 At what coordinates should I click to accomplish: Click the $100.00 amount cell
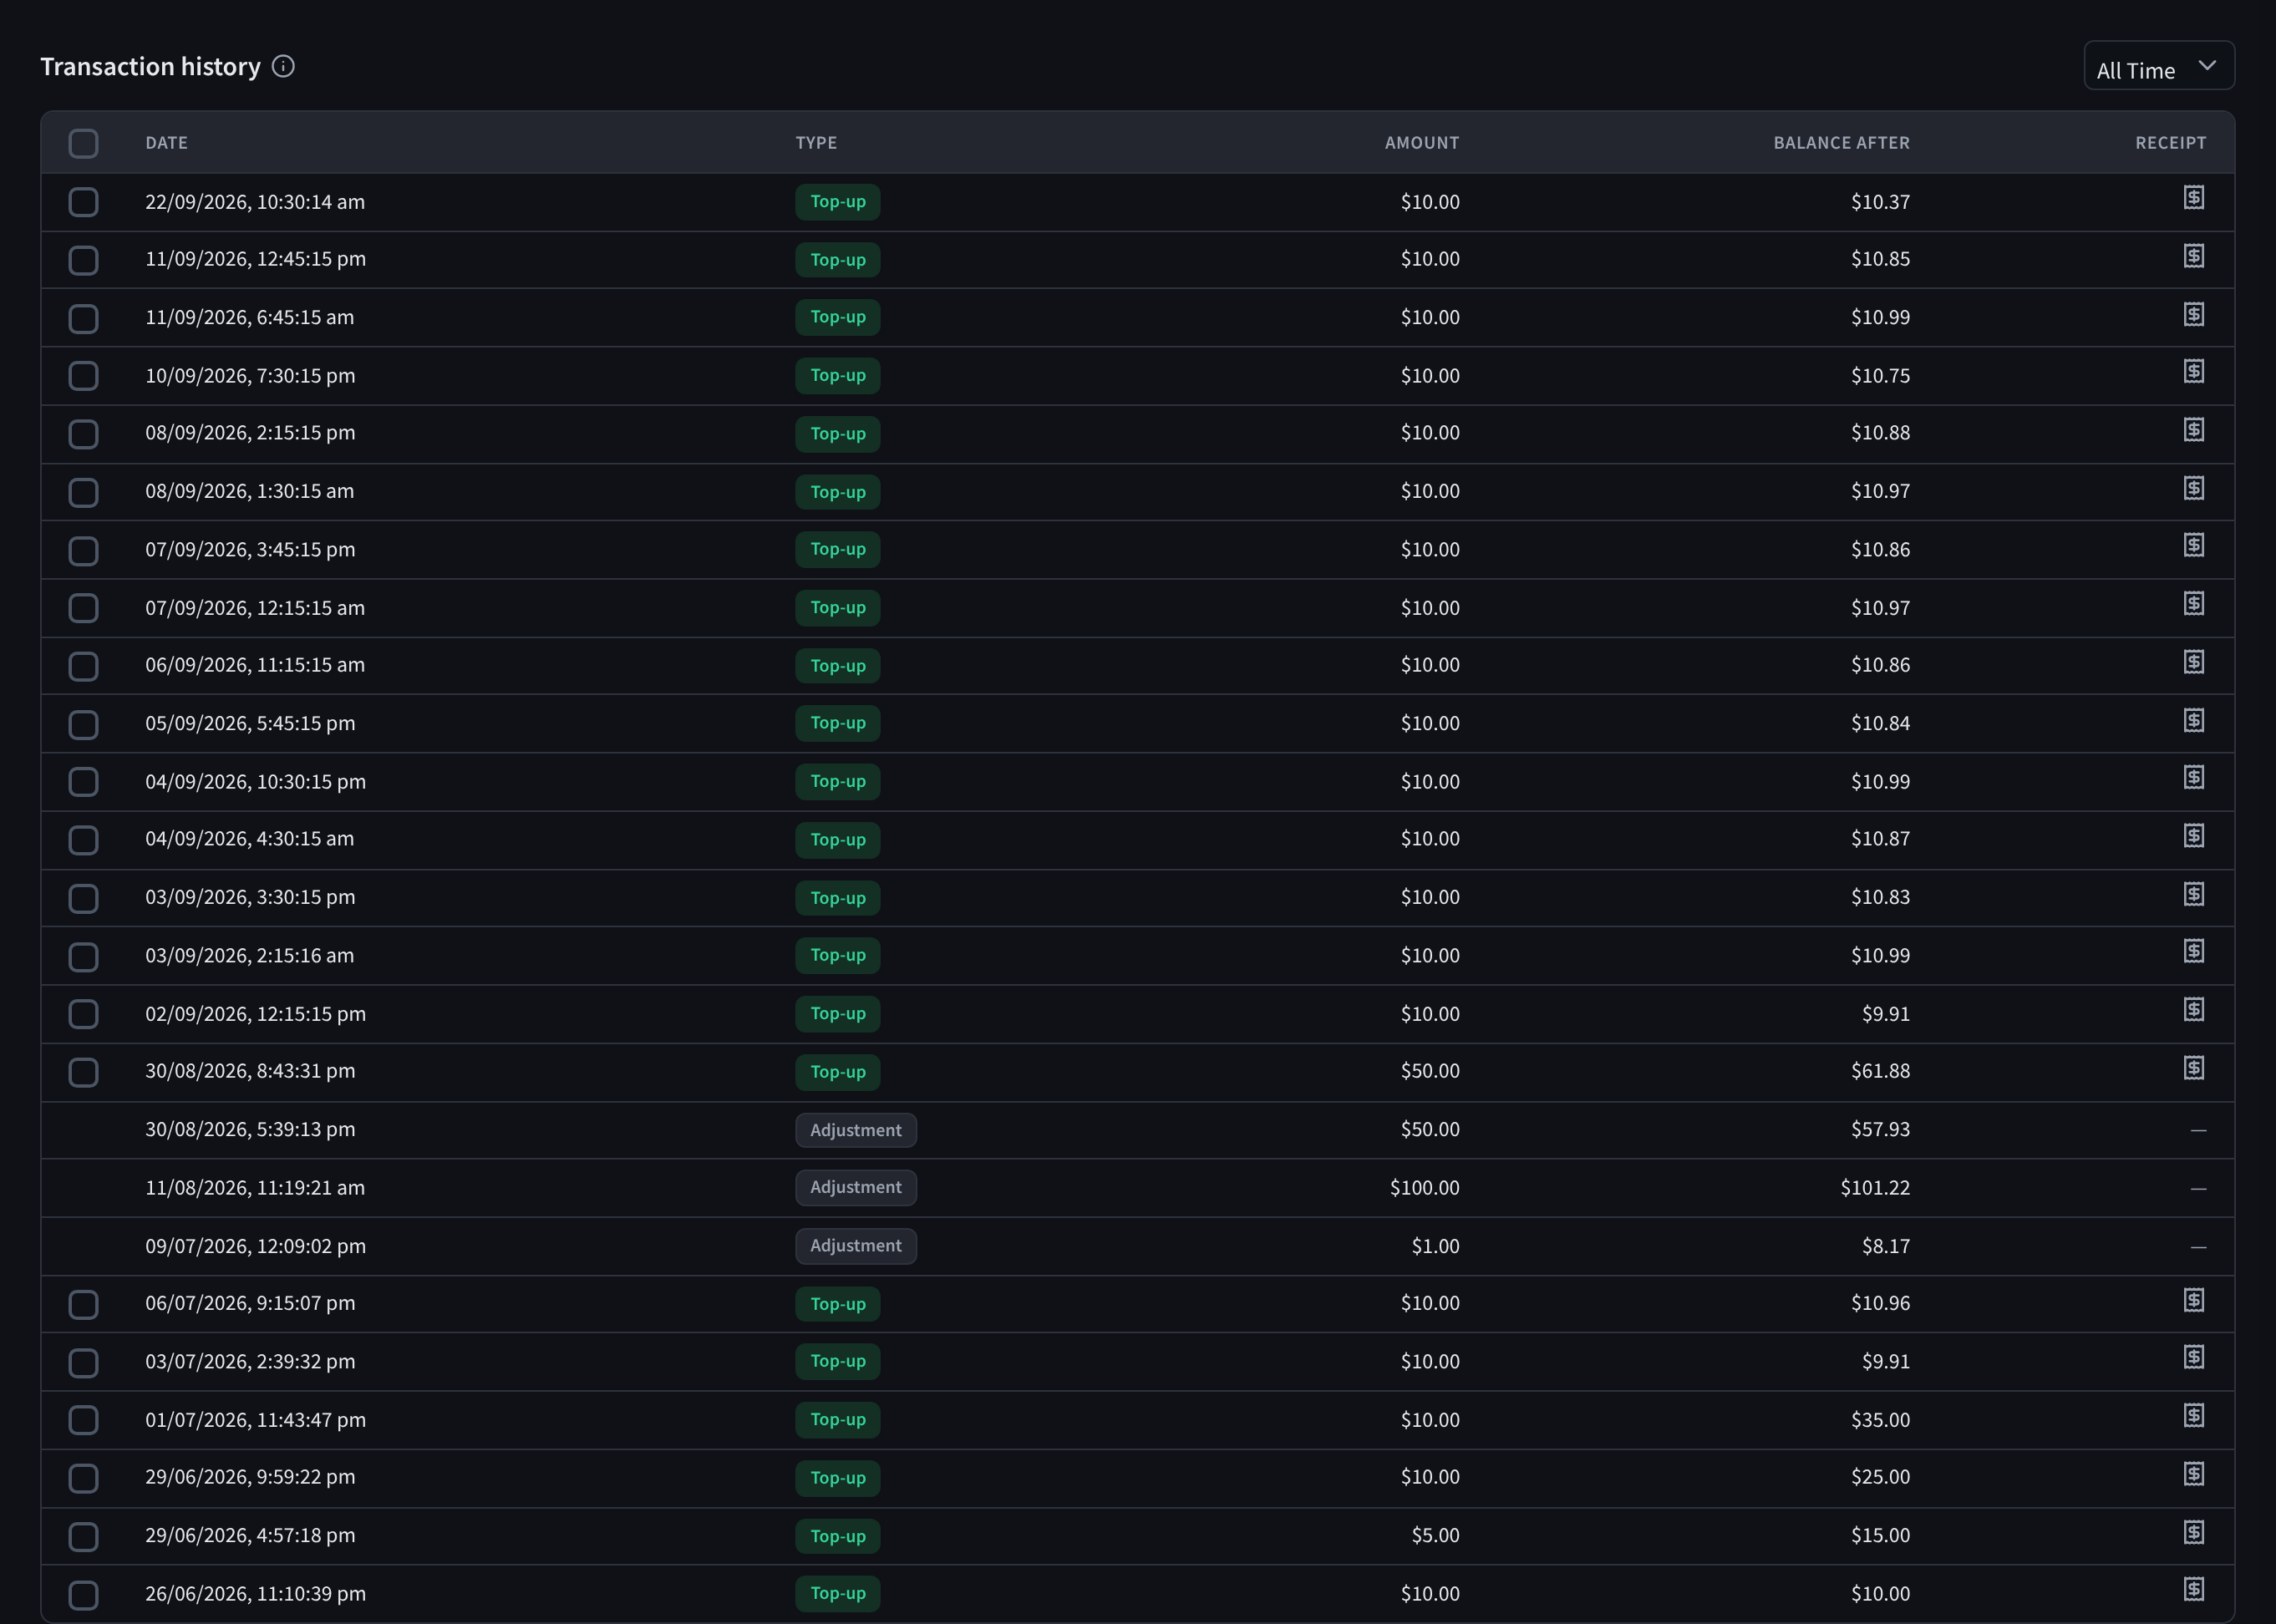[x=1425, y=1188]
